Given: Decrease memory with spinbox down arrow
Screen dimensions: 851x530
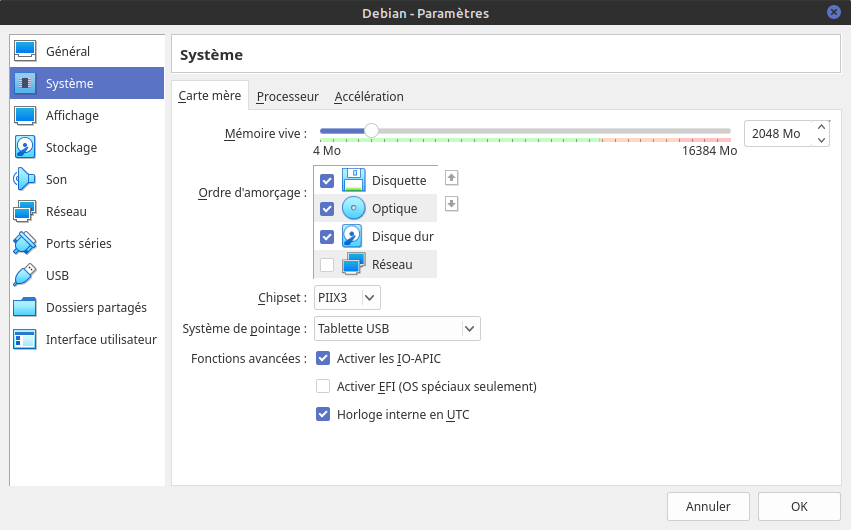Looking at the screenshot, I should tap(821, 140).
